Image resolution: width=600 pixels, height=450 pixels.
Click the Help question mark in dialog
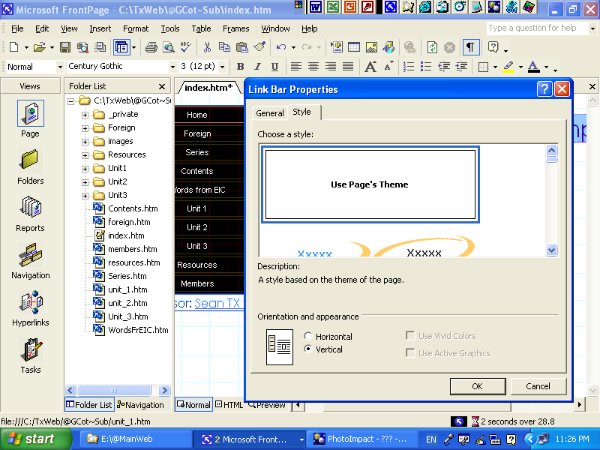click(x=545, y=89)
